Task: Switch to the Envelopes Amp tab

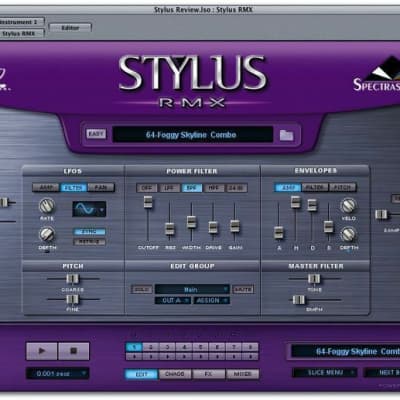Action: tap(288, 188)
